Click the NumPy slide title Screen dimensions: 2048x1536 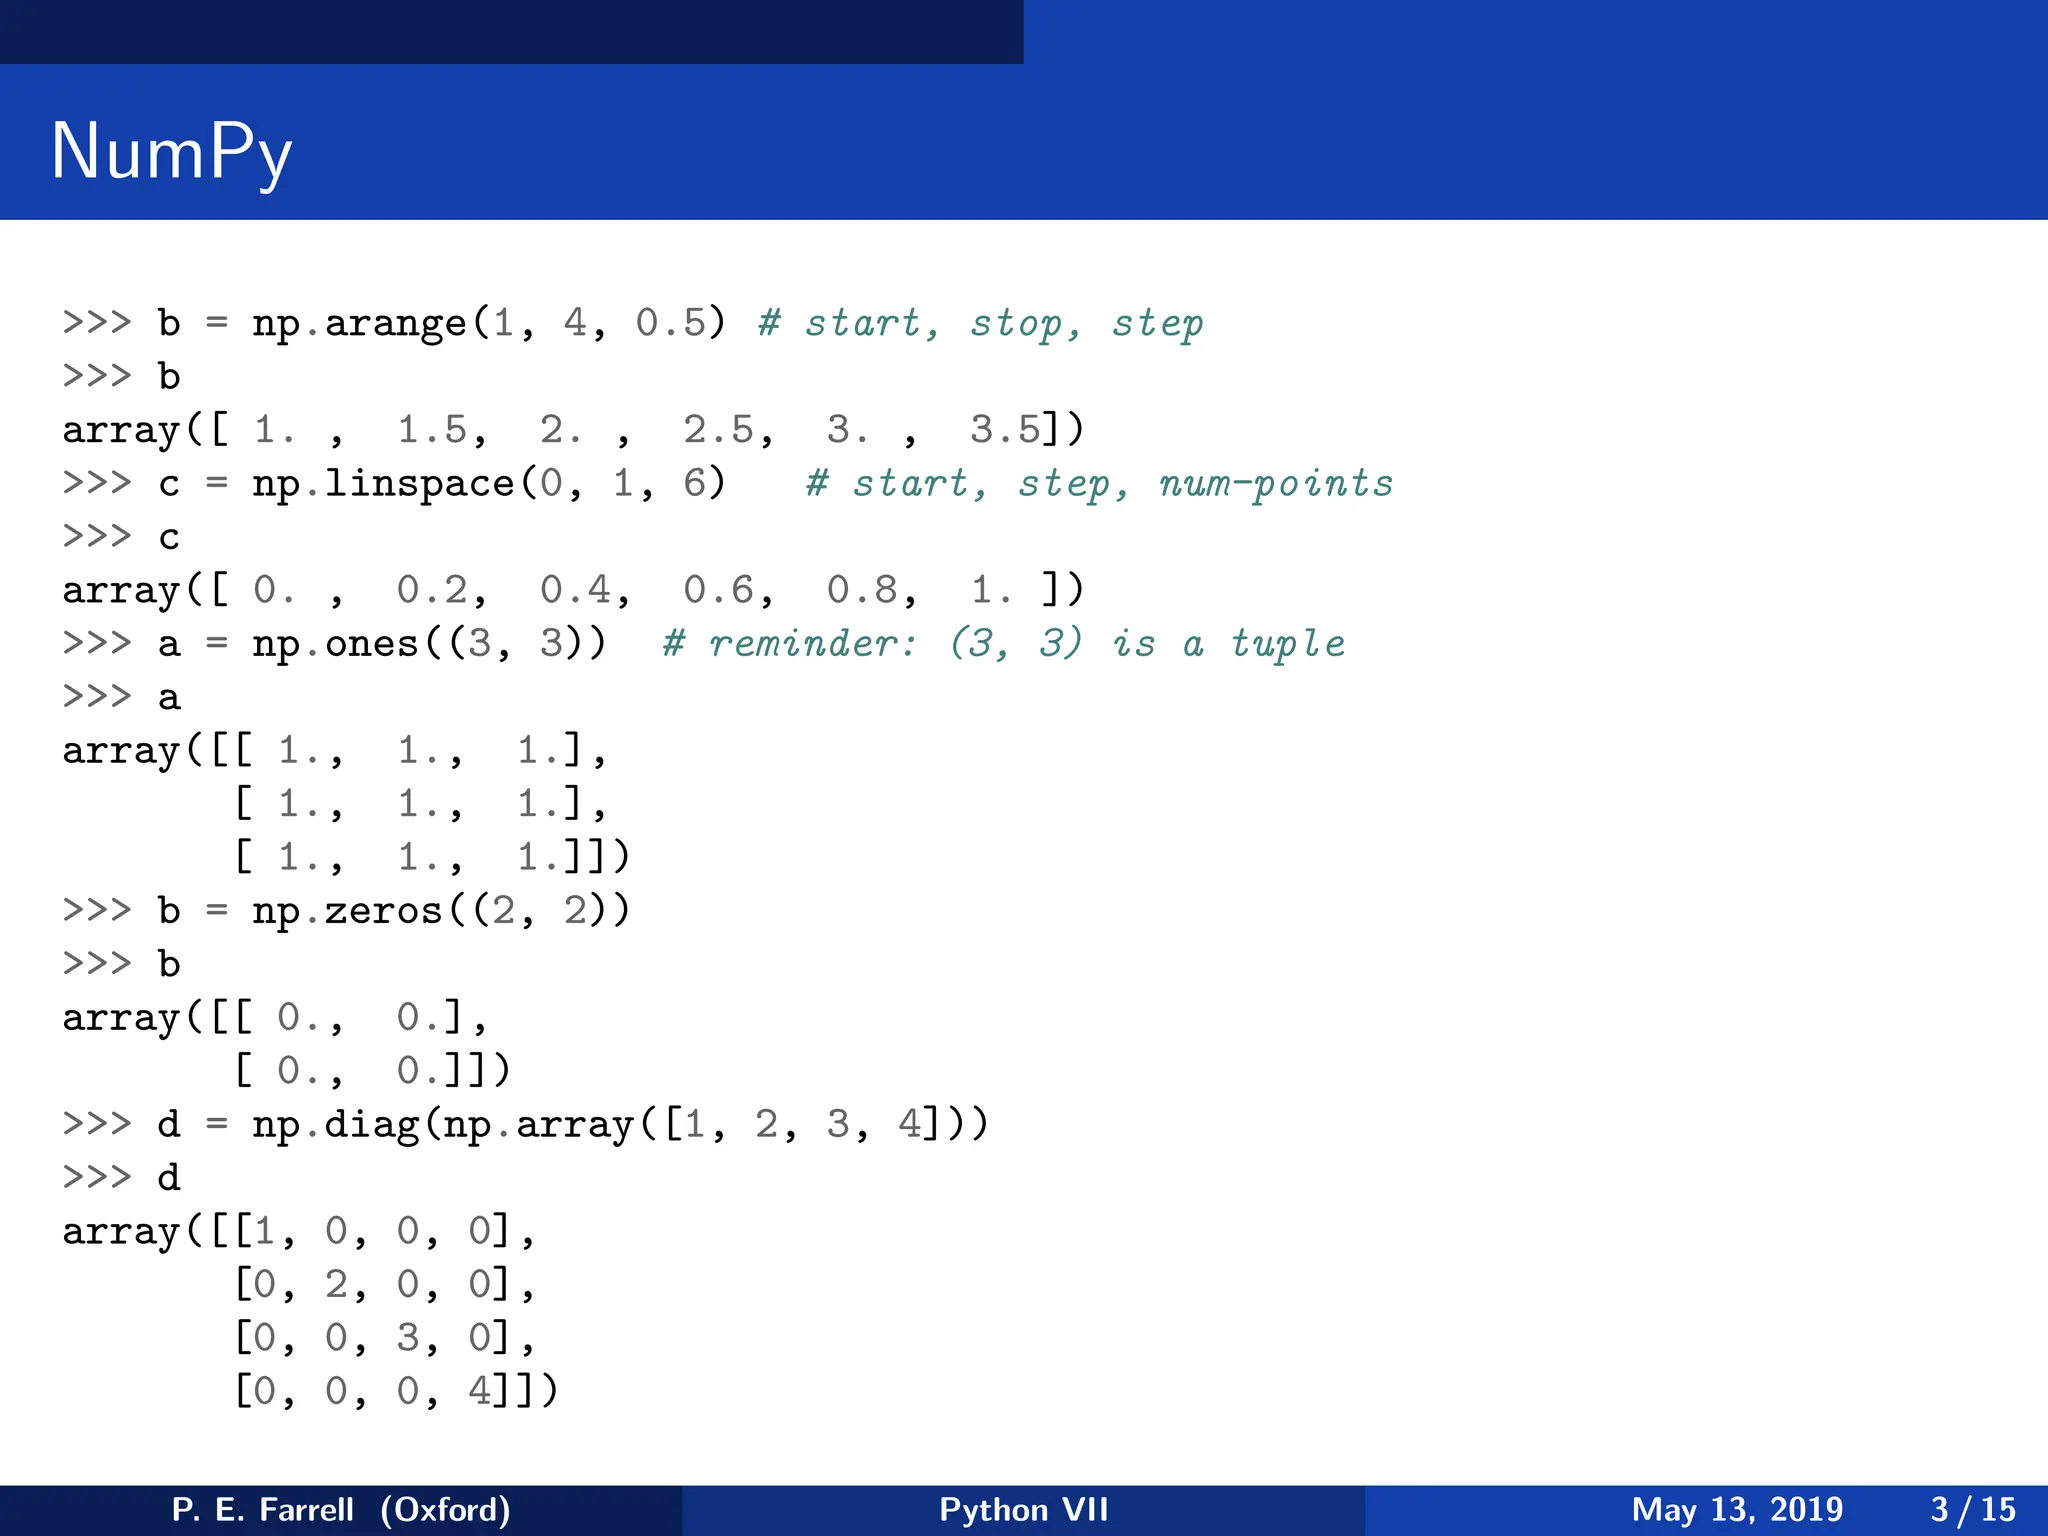171,153
